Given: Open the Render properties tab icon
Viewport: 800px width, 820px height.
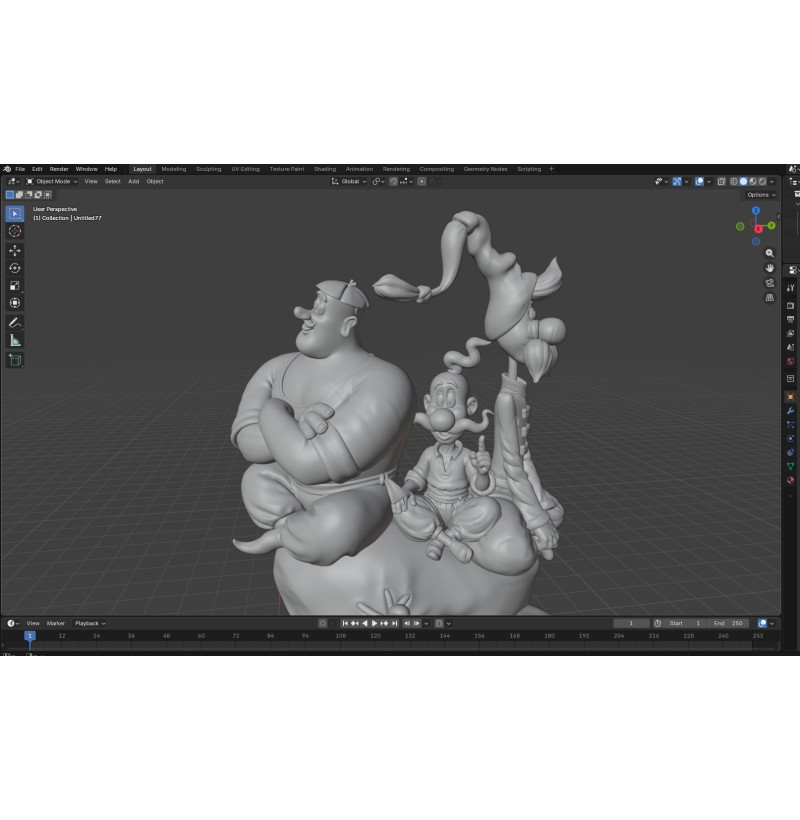Looking at the screenshot, I should (x=791, y=305).
